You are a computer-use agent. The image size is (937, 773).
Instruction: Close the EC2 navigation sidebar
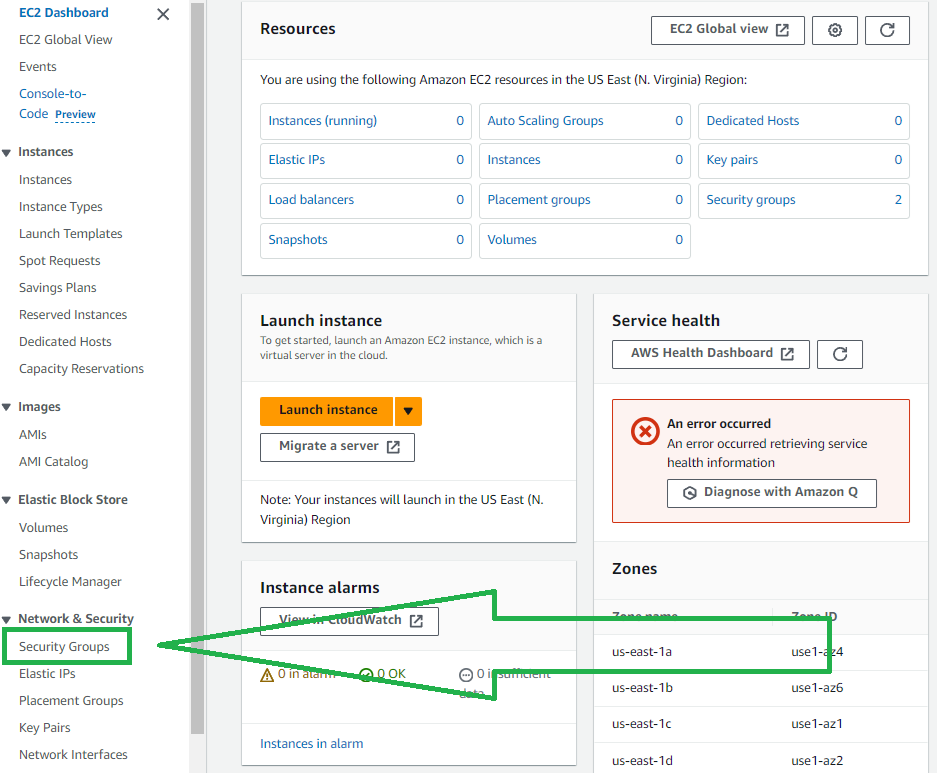[163, 14]
